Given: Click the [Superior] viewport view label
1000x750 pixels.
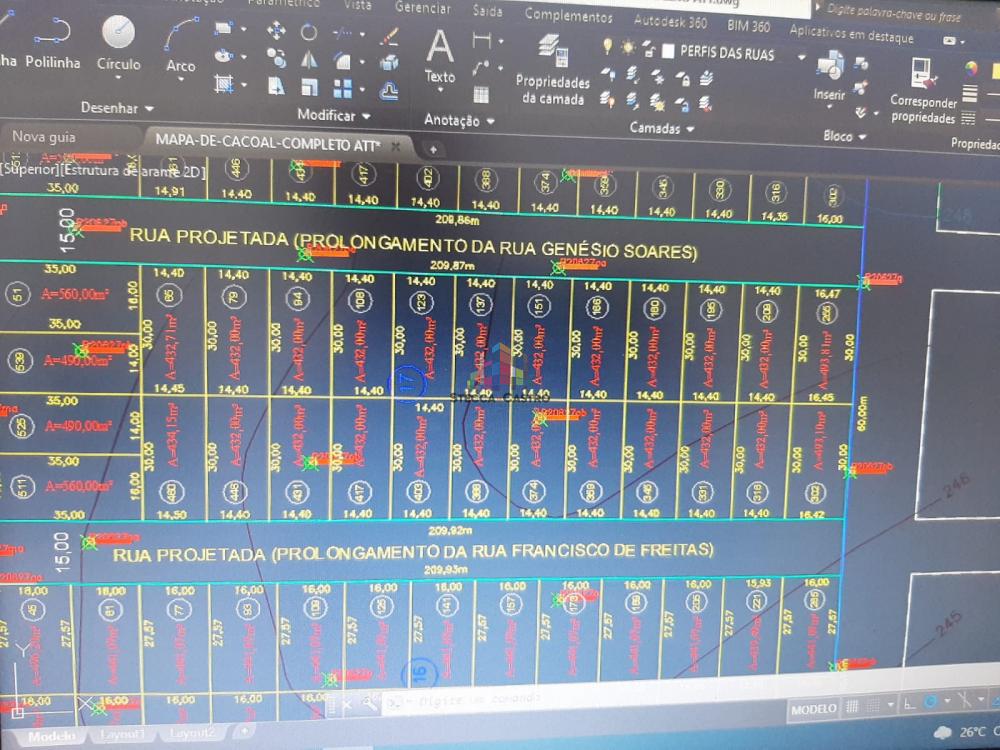Looking at the screenshot, I should 30,170.
